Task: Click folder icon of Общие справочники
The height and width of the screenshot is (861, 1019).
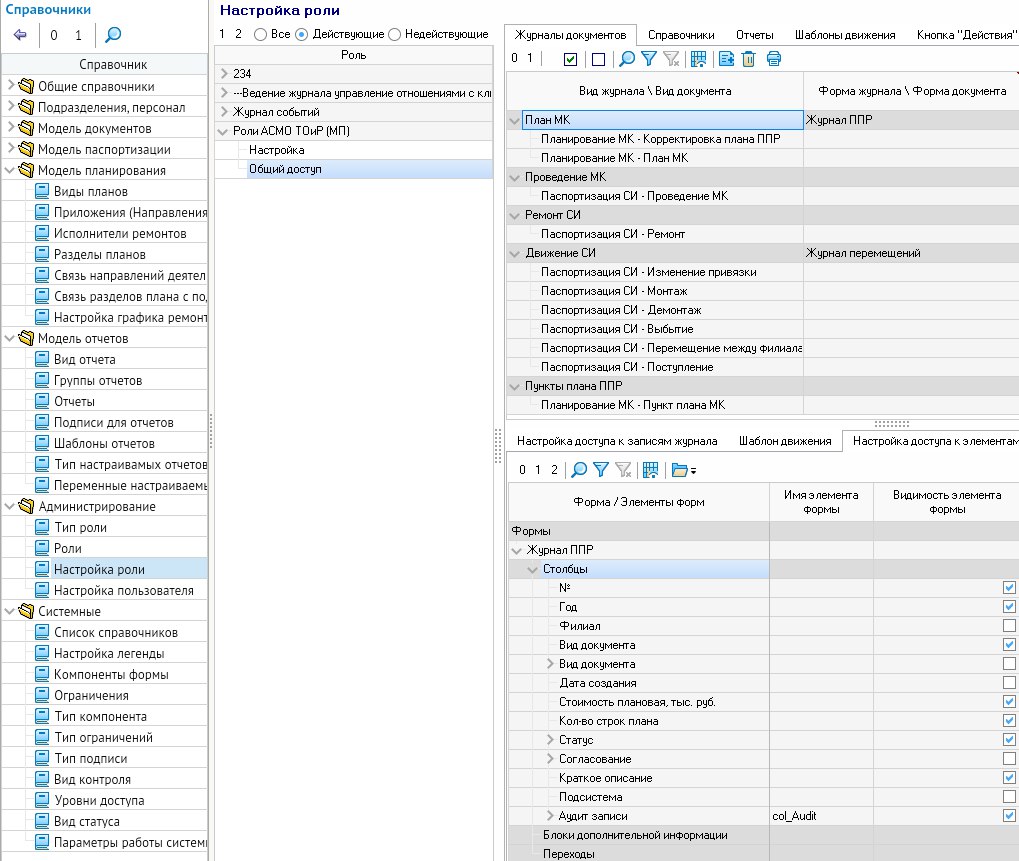Action: (x=27, y=86)
